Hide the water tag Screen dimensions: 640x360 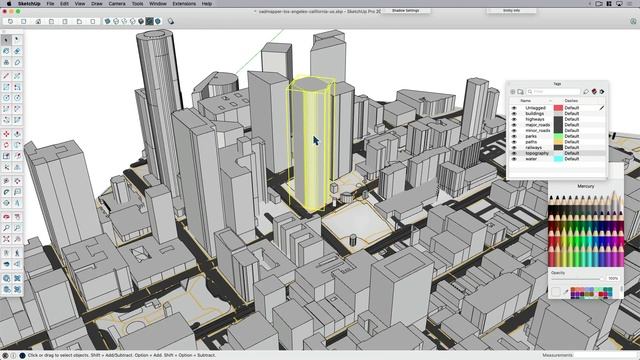pyautogui.click(x=514, y=159)
